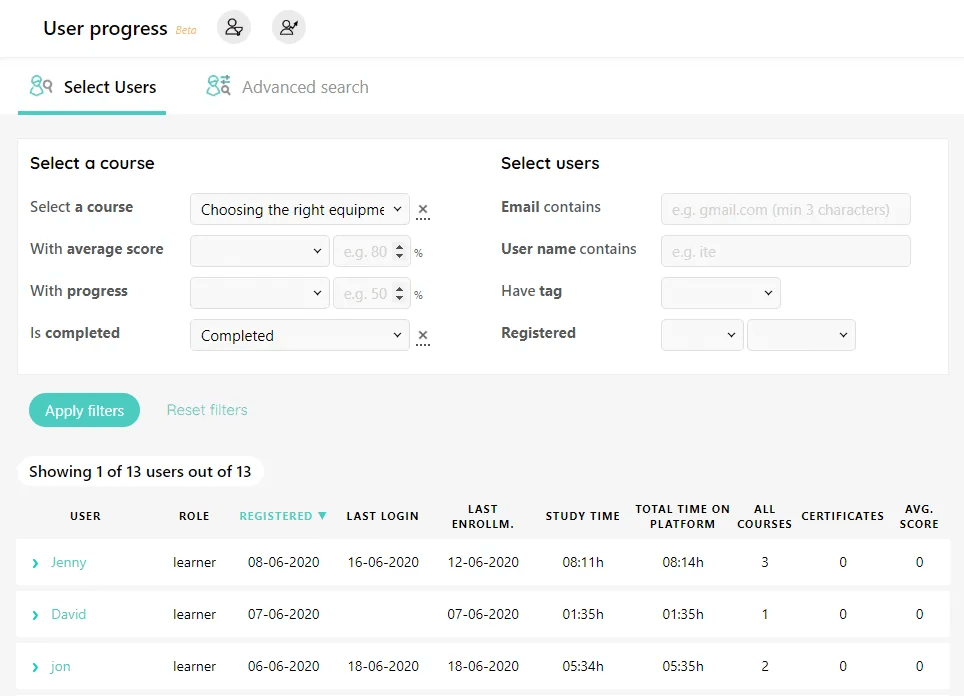Sort by the Last Login column header
This screenshot has width=964, height=696.
point(382,516)
